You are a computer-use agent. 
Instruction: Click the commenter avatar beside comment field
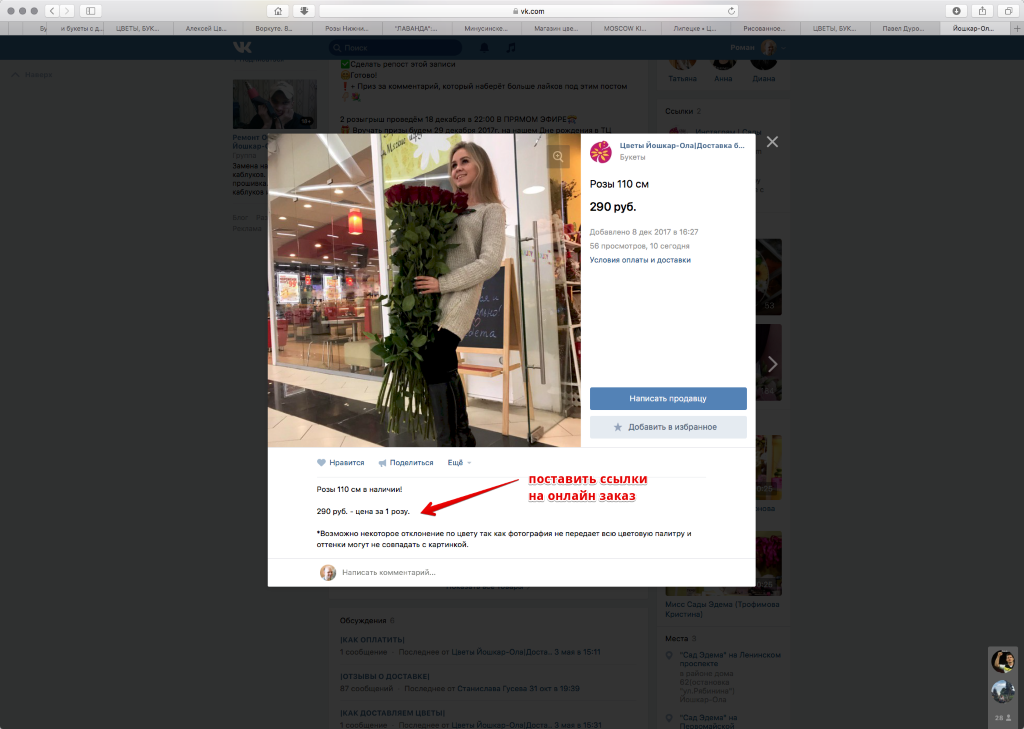(x=328, y=572)
